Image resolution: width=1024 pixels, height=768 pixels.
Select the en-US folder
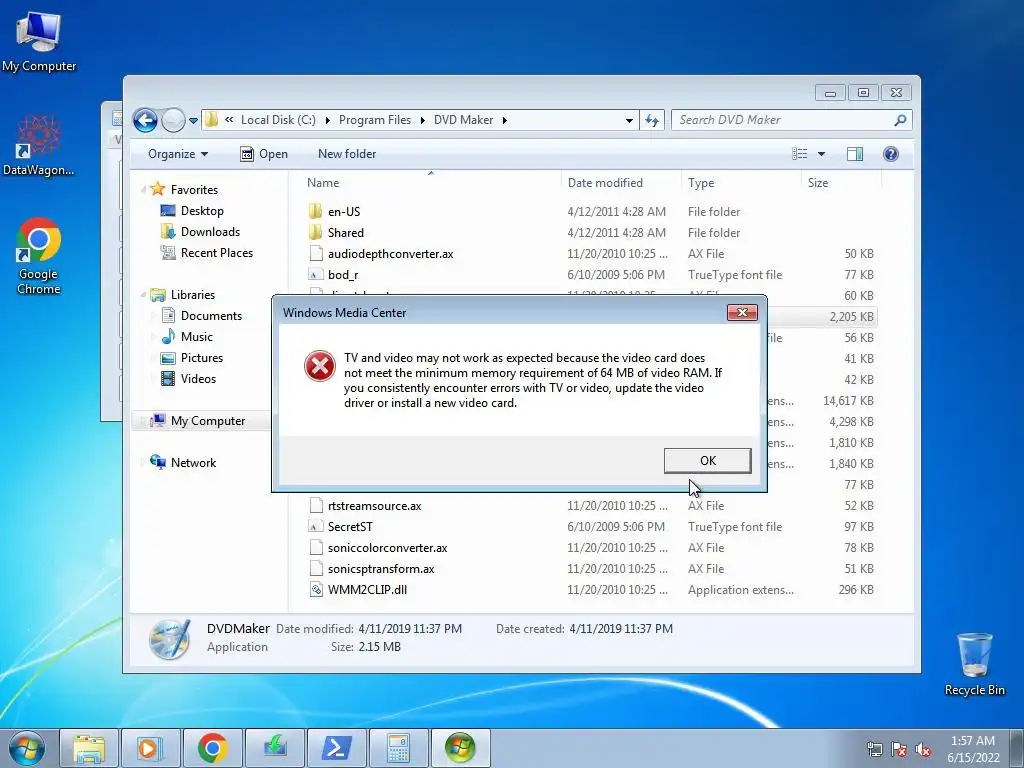pyautogui.click(x=344, y=212)
